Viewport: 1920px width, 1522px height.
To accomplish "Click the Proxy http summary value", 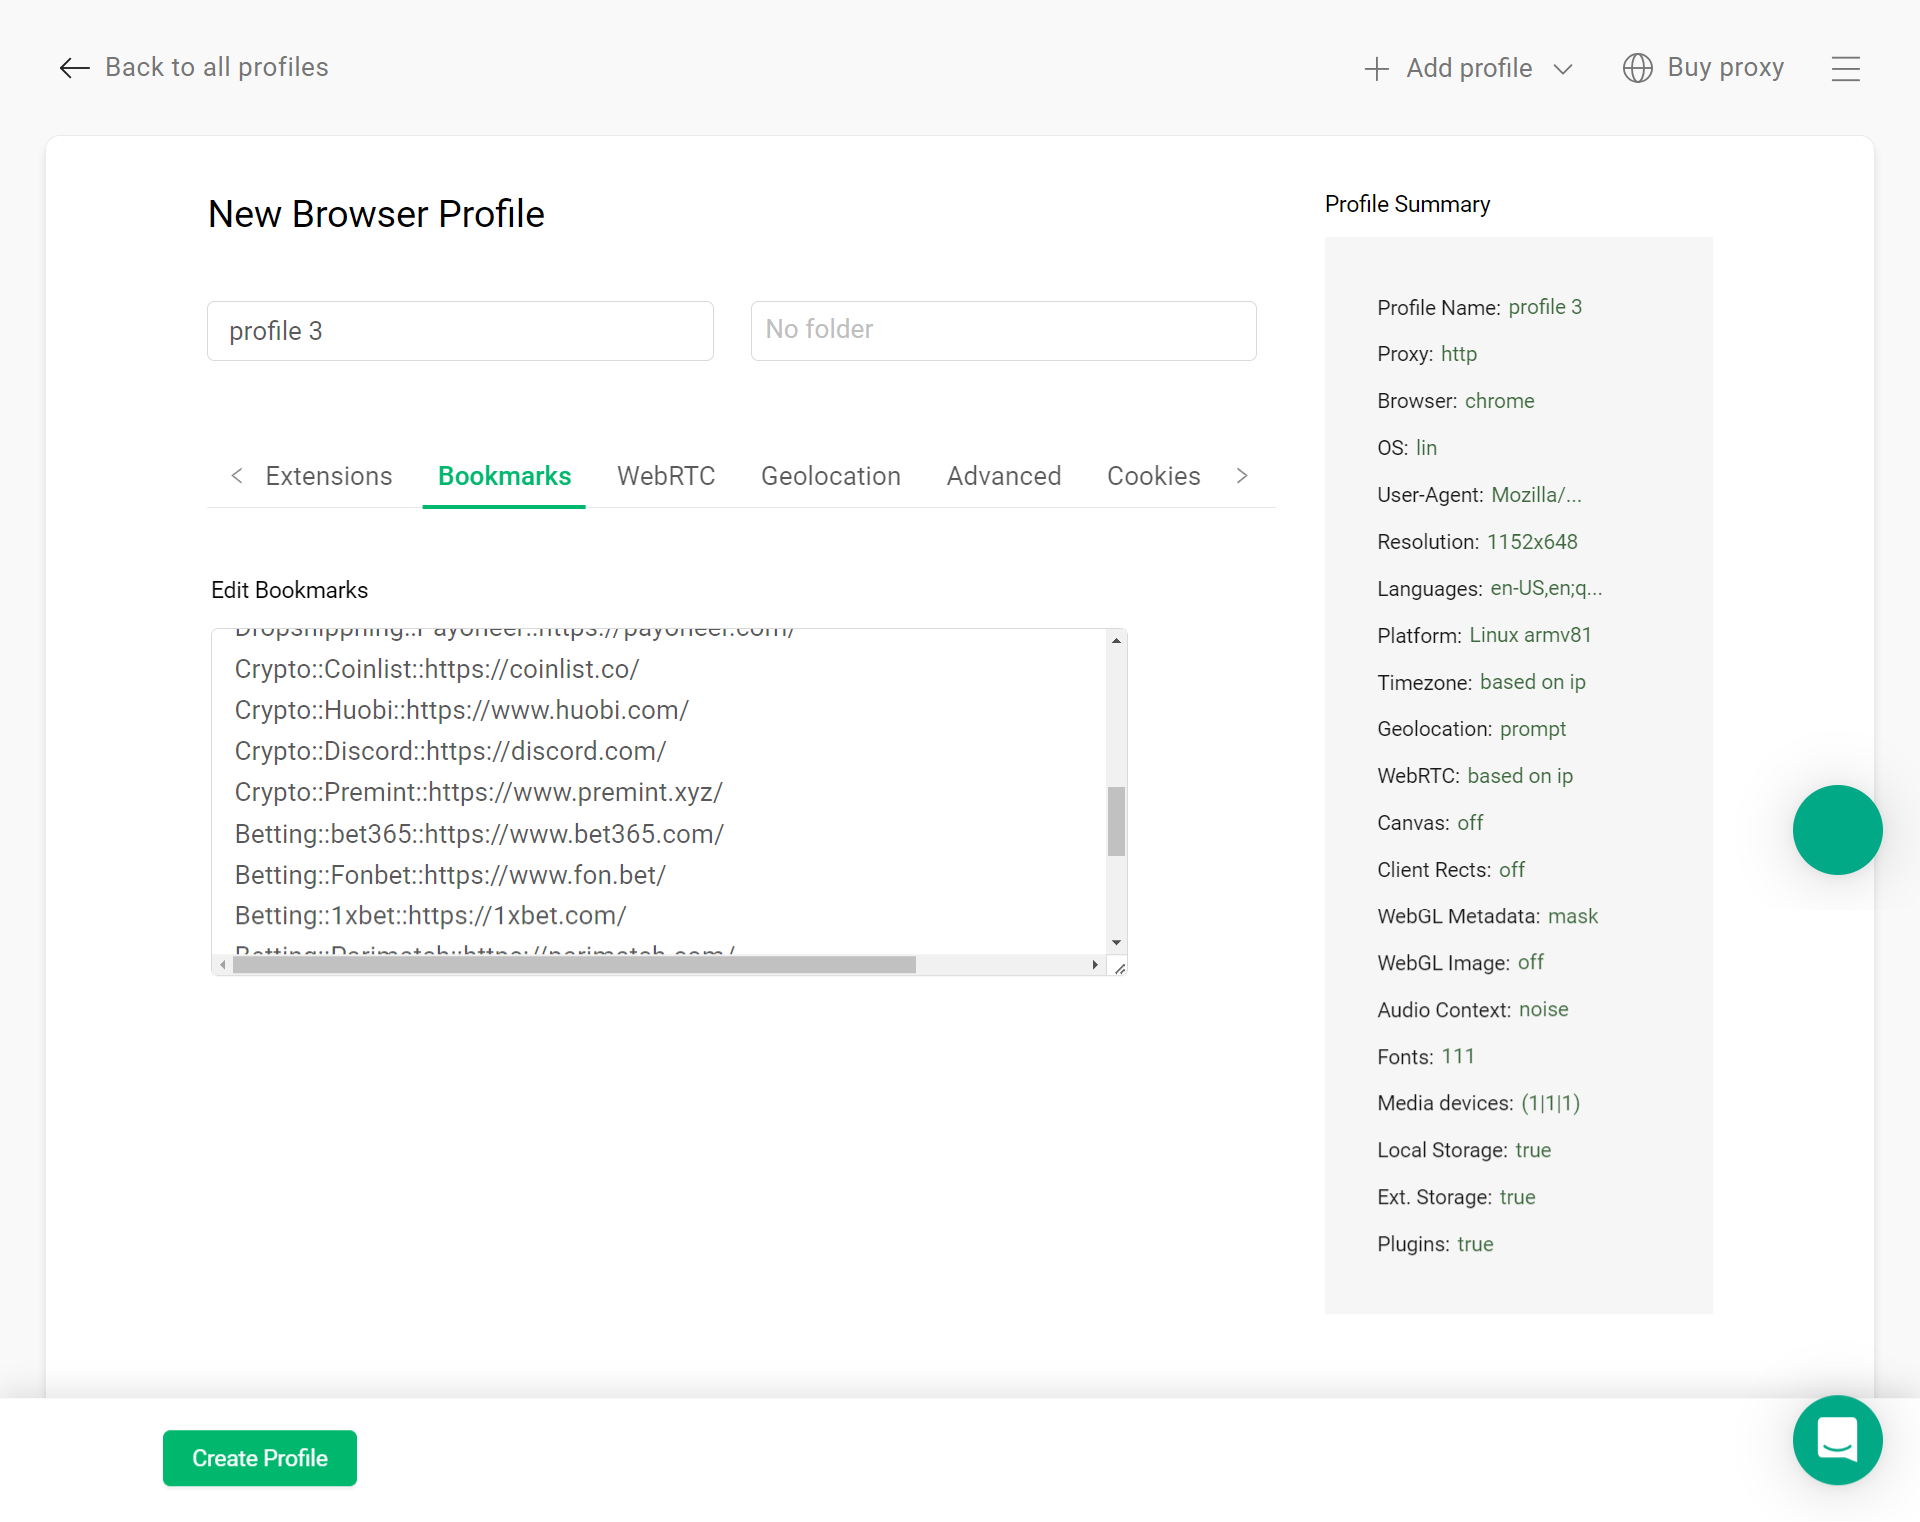I will click(x=1459, y=354).
